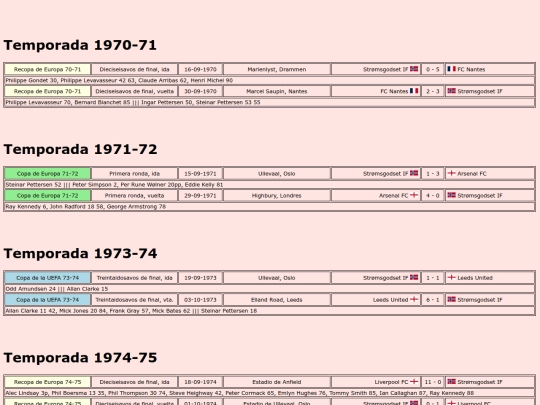Click the Primera ronda, vuelta cell
Image resolution: width=540 pixels, height=405 pixels.
pos(135,196)
